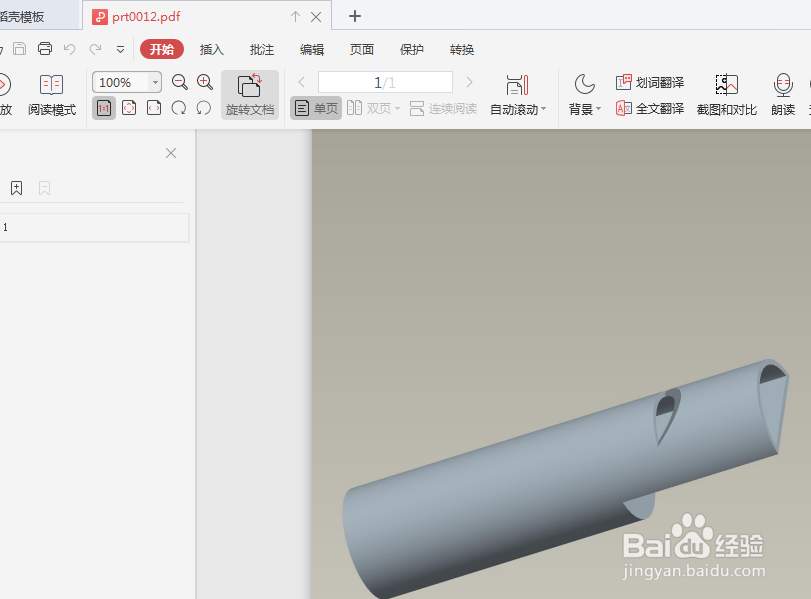Click the up arrow on prt0012.pdf tab
Screen dimensions: 811x599
[x=295, y=17]
